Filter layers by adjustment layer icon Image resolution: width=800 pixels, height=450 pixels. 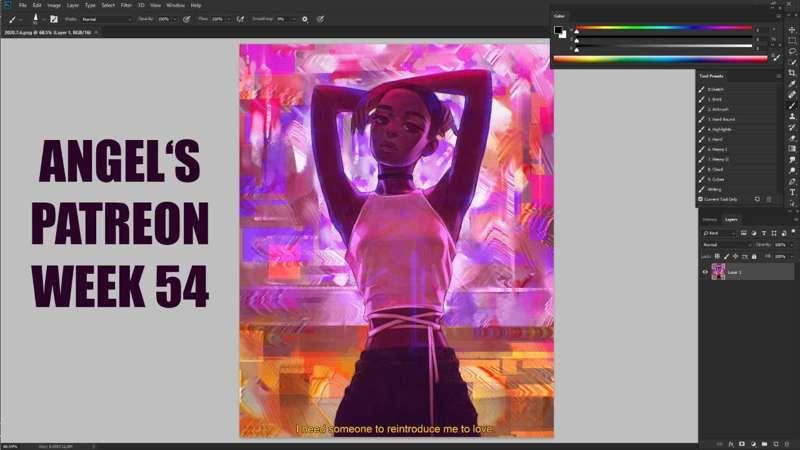tap(754, 233)
